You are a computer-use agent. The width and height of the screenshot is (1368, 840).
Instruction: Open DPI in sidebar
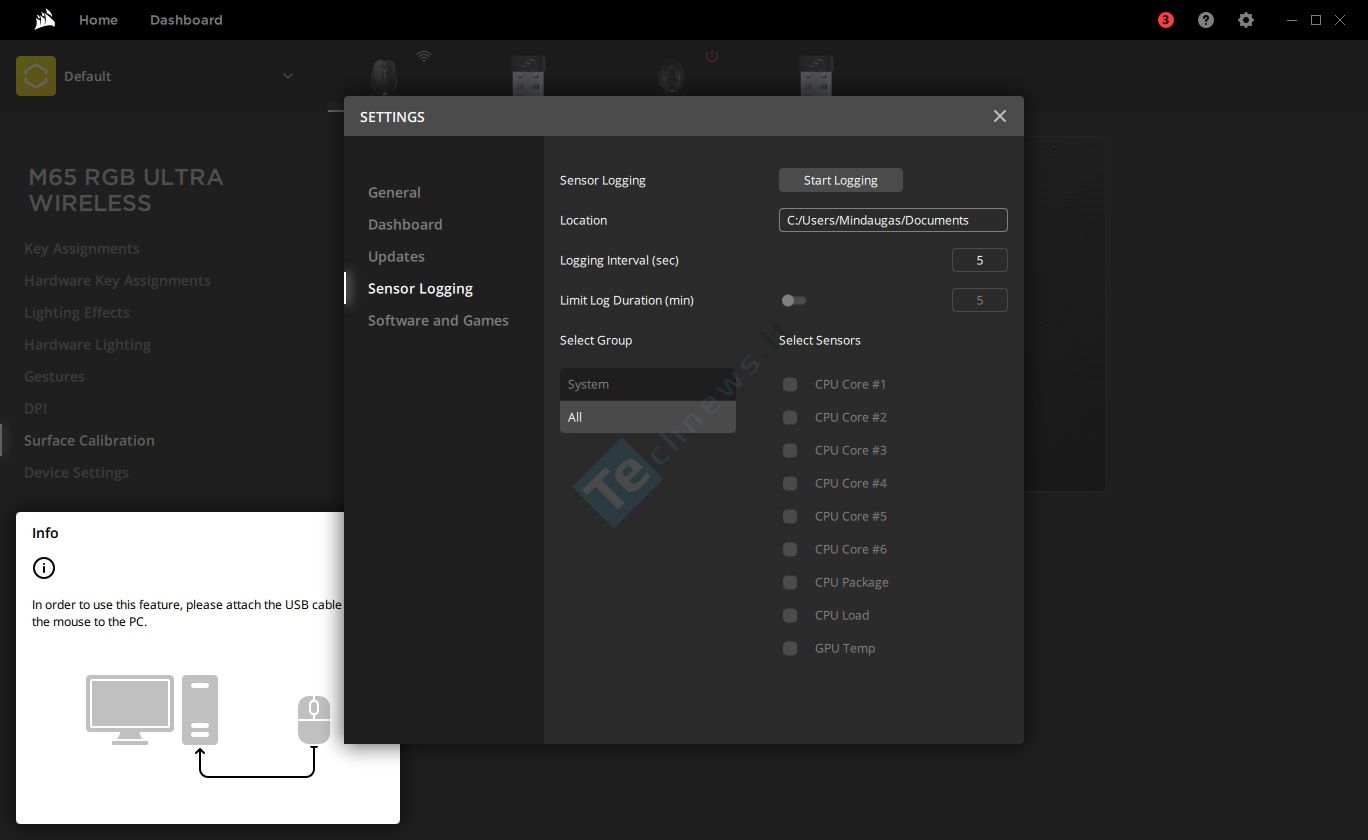35,408
